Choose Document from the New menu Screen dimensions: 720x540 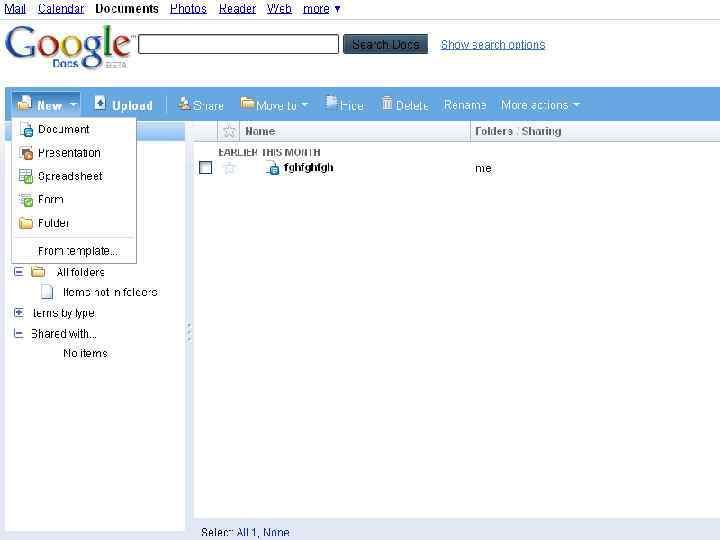(74, 129)
